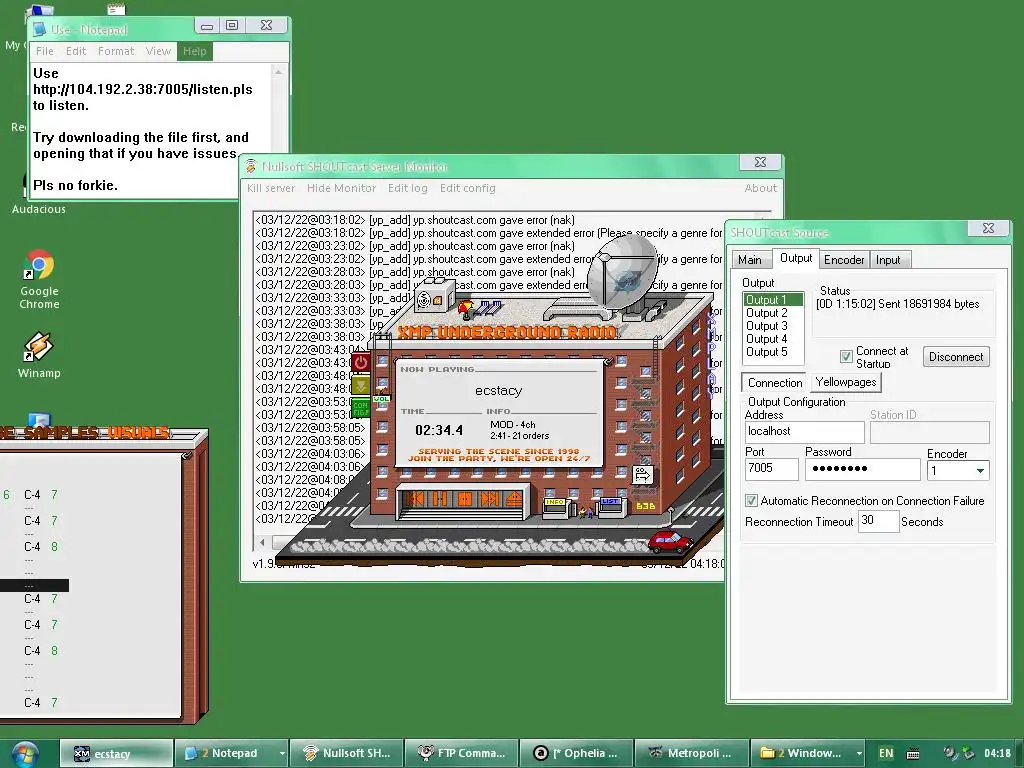Select the Yellowpages sub-tab
The height and width of the screenshot is (768, 1024).
point(846,382)
